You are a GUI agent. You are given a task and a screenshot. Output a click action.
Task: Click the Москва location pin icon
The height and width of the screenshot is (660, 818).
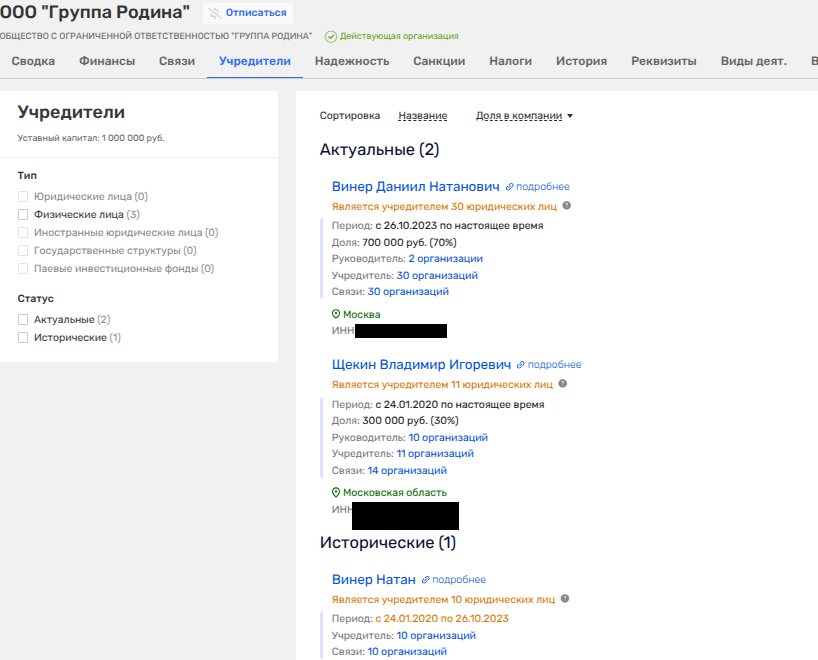337,314
